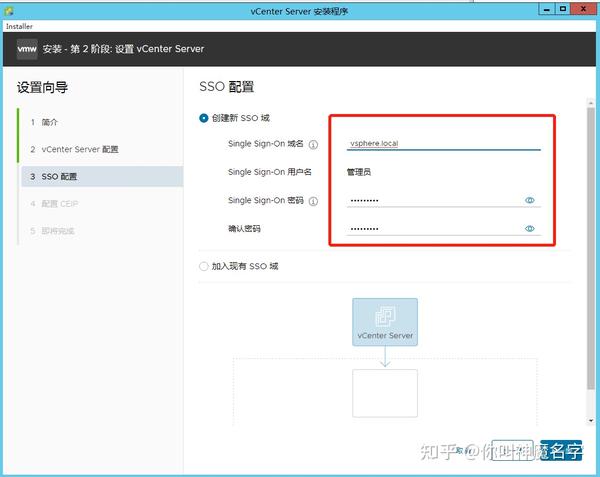Reveal the 确认密码 field using its eye icon
This screenshot has width=600, height=477.
[530, 228]
